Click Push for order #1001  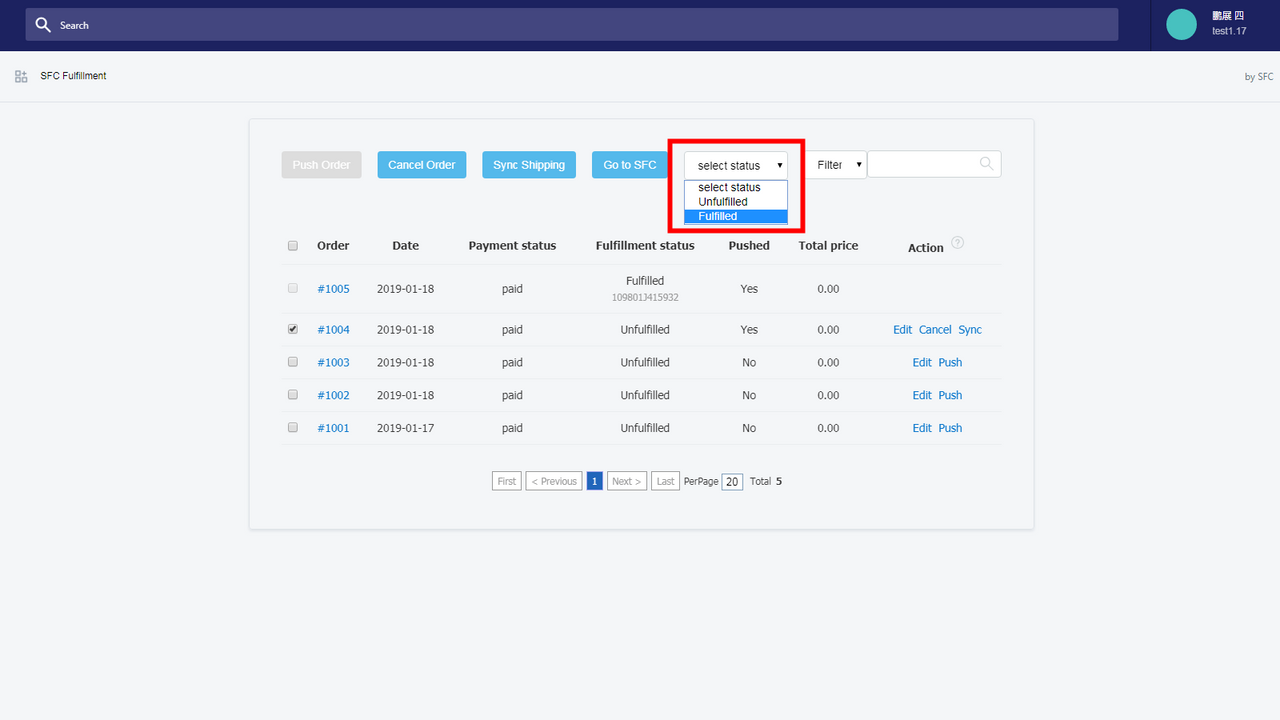[x=950, y=428]
